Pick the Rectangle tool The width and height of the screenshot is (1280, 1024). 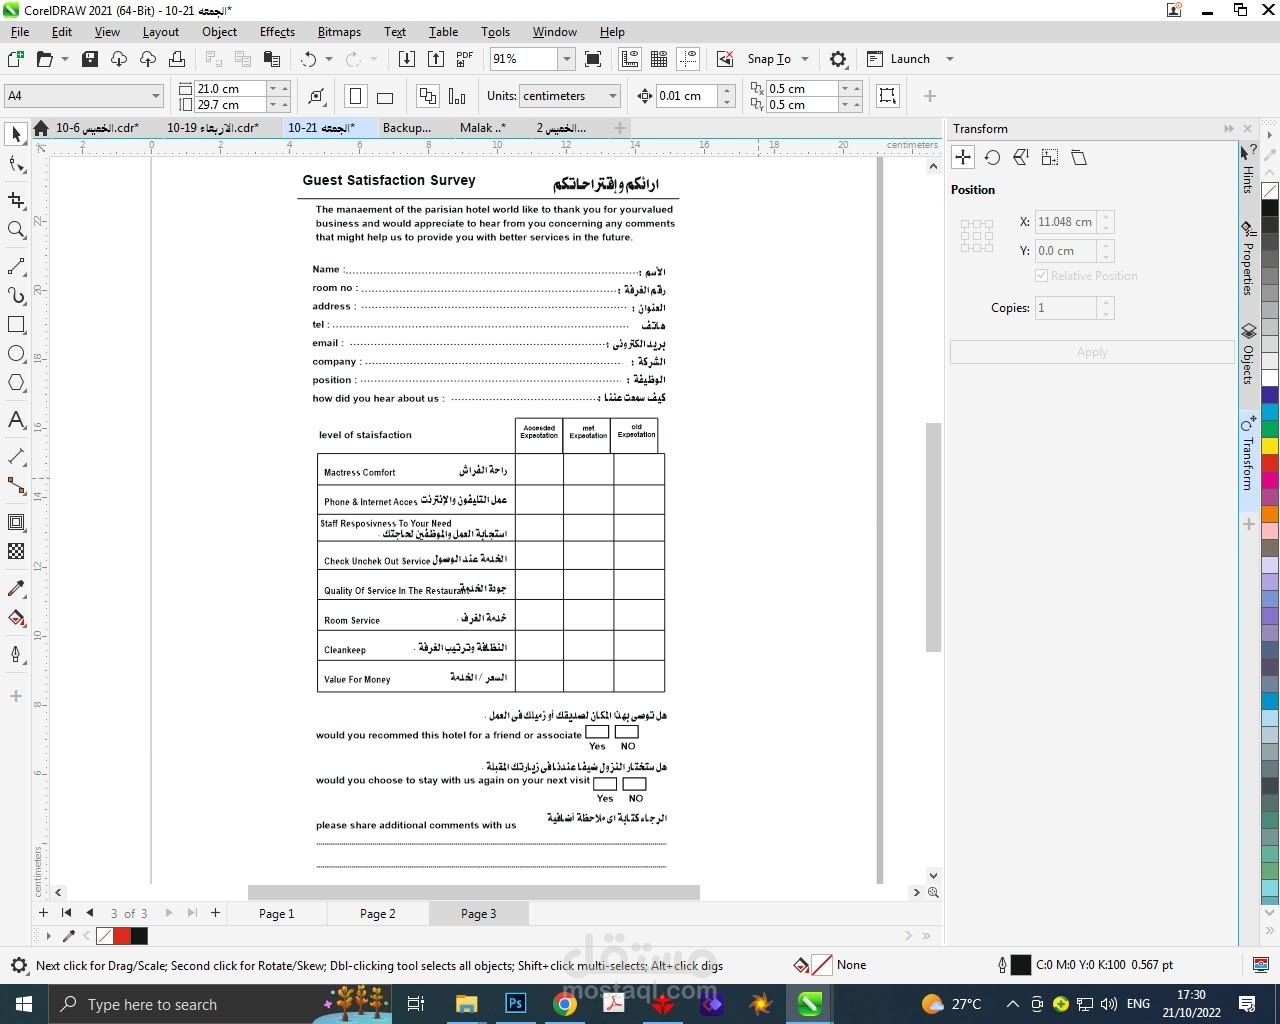click(16, 324)
